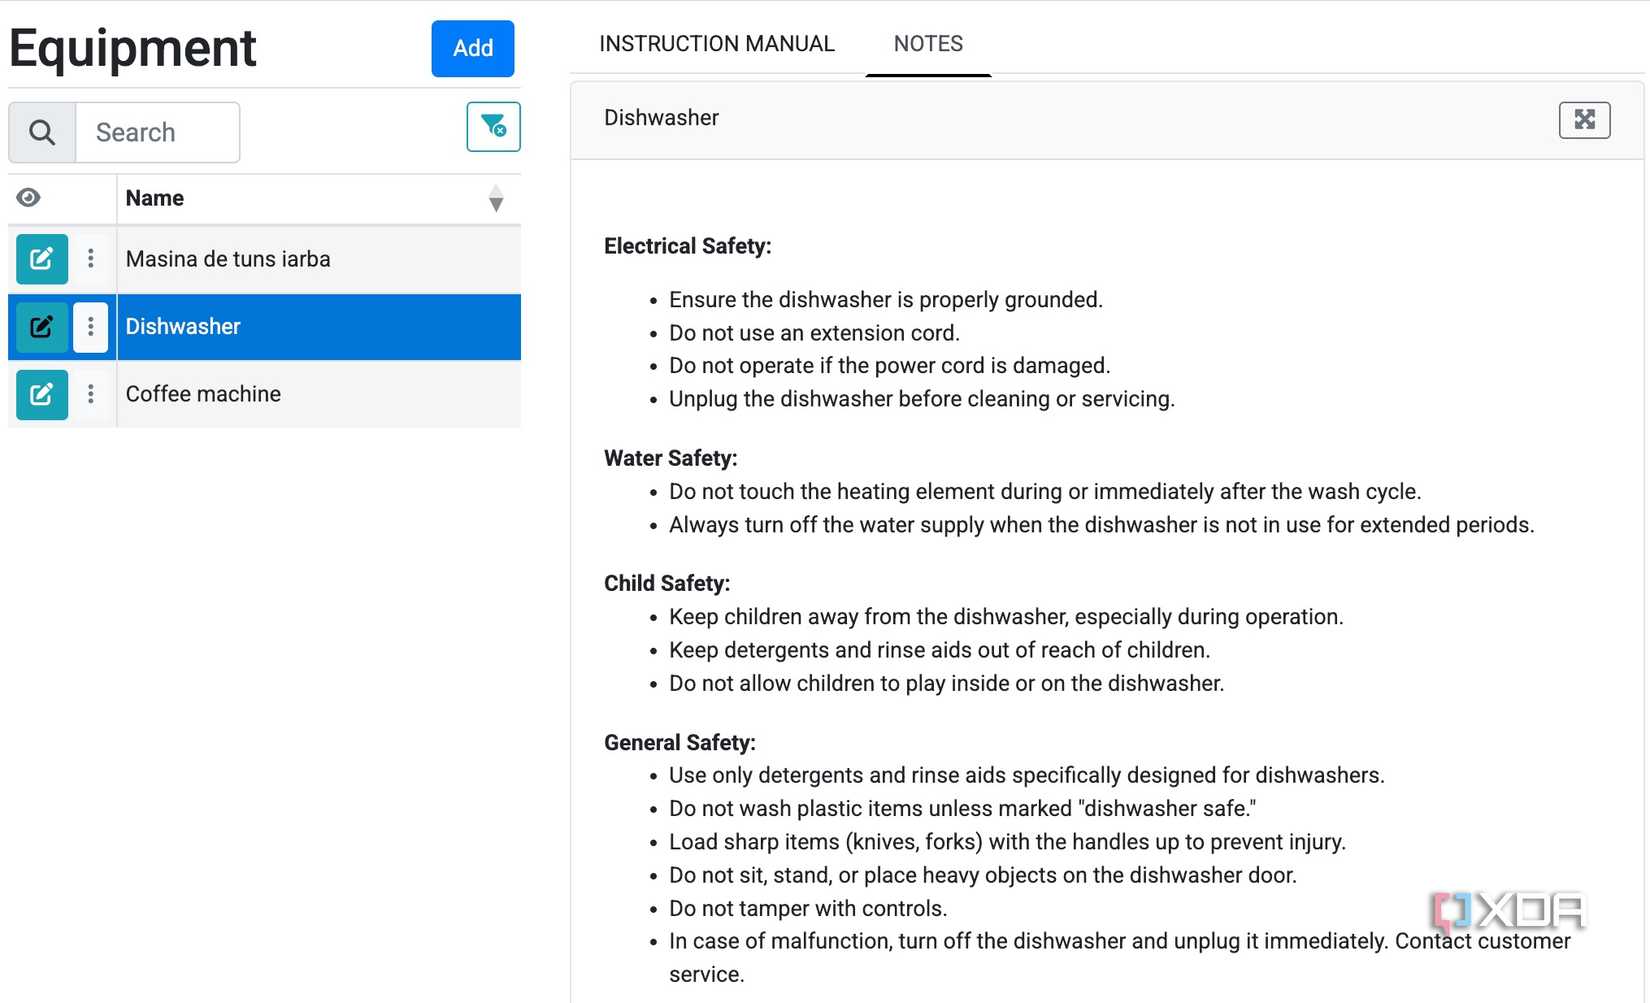Click the edit icon beside Coffee machine
The width and height of the screenshot is (1650, 1003).
(41, 394)
